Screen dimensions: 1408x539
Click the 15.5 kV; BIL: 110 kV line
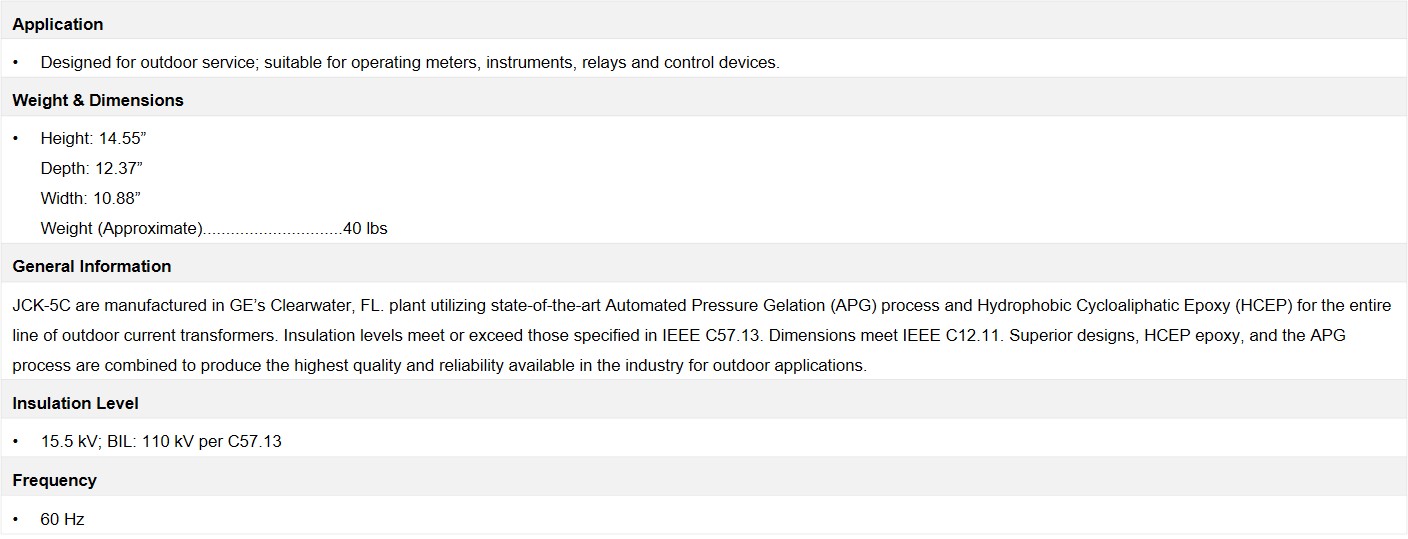tap(161, 441)
